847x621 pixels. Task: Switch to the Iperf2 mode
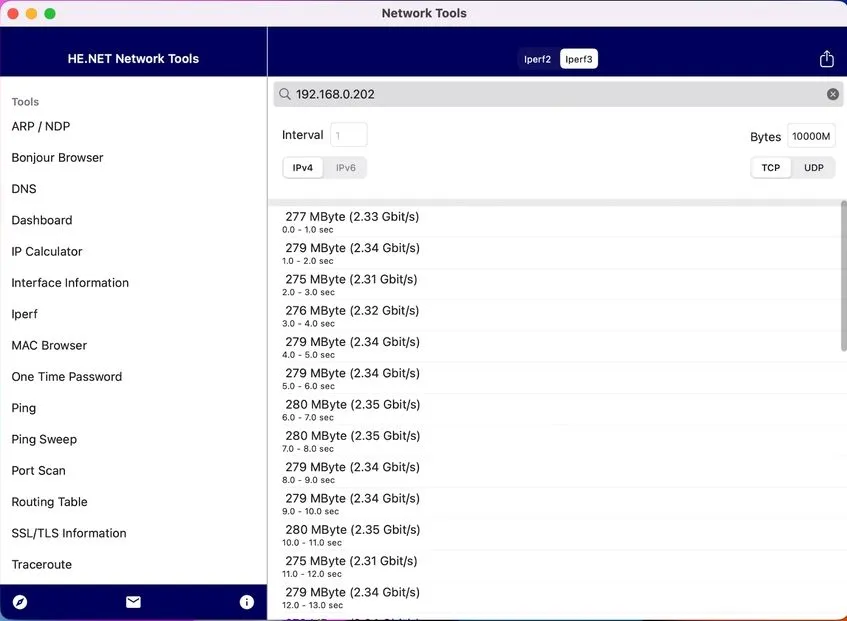[538, 59]
